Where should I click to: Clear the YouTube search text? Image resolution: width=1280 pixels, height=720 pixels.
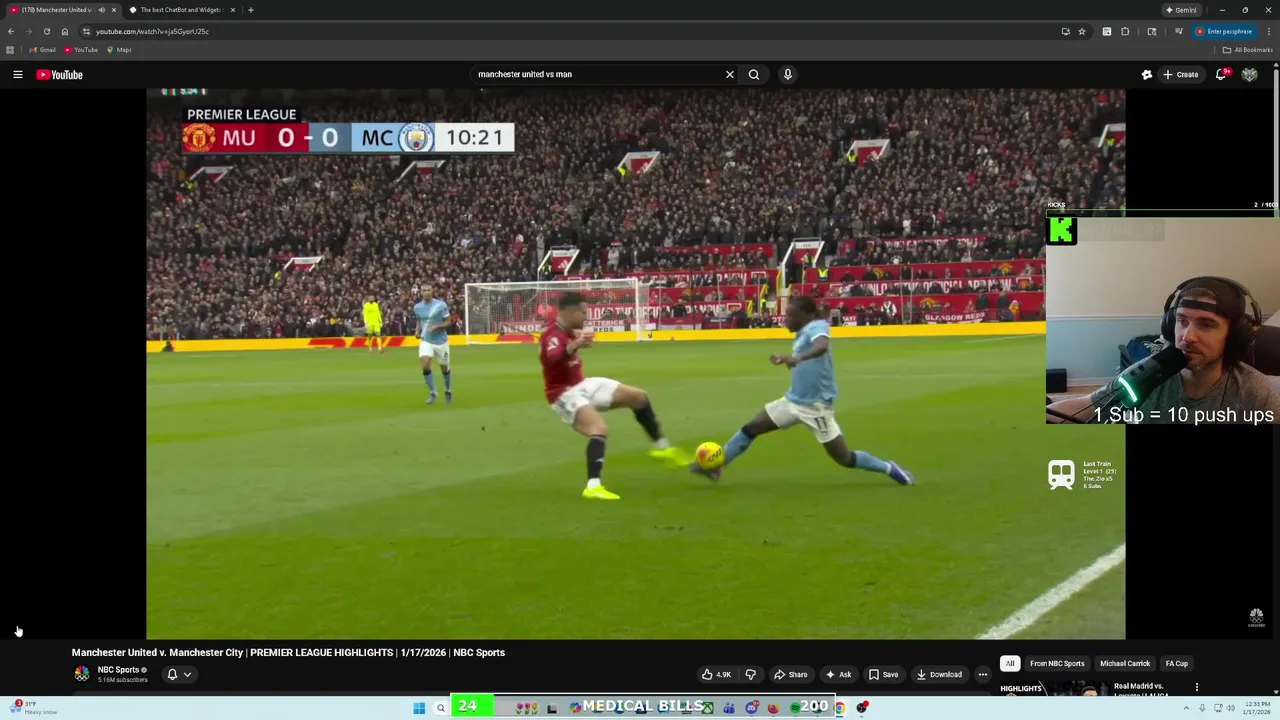click(x=730, y=74)
